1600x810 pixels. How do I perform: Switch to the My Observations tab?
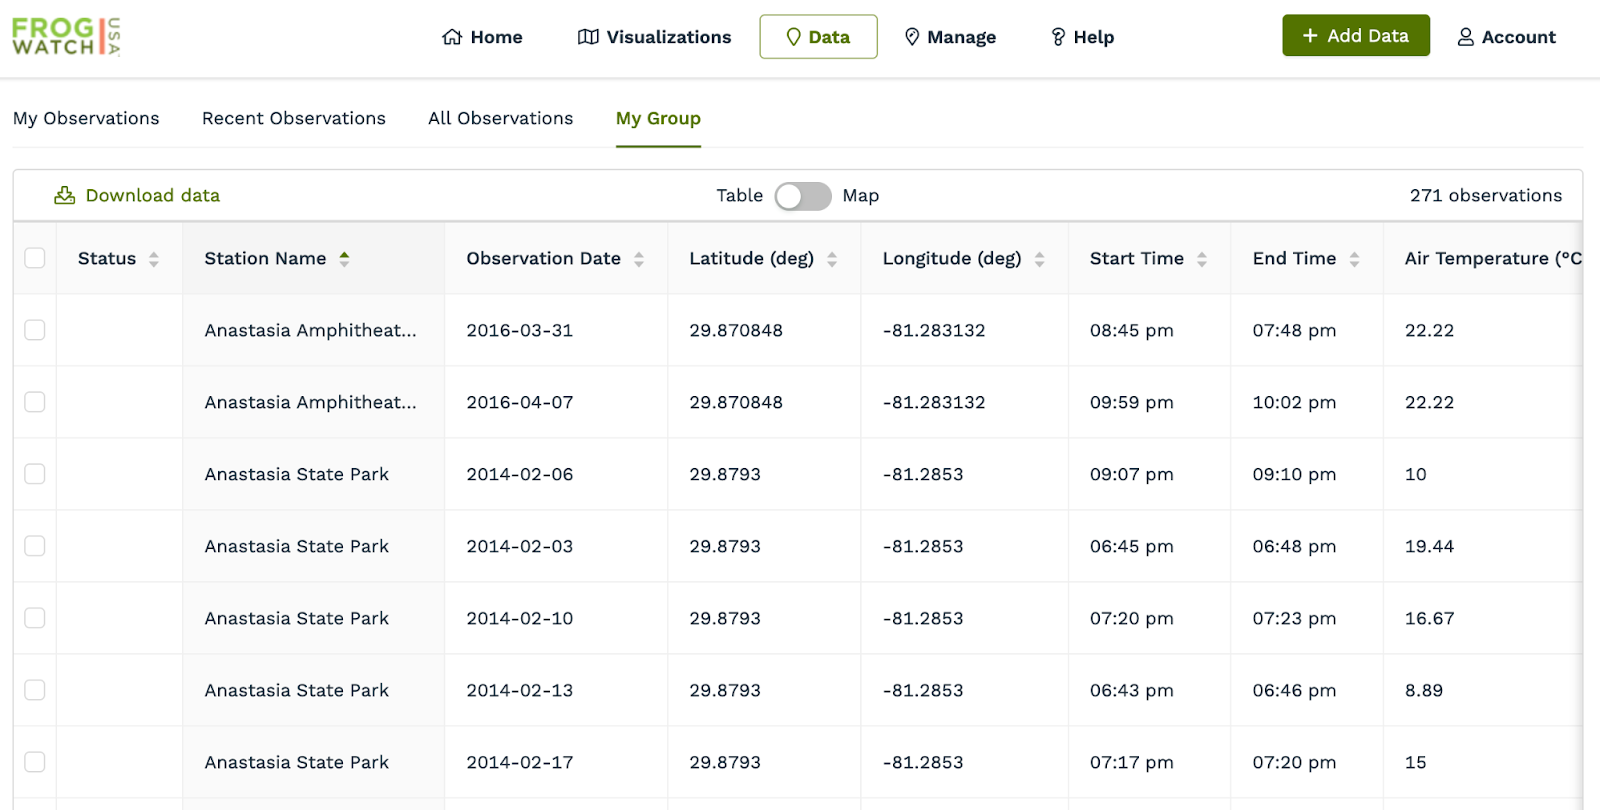(86, 118)
